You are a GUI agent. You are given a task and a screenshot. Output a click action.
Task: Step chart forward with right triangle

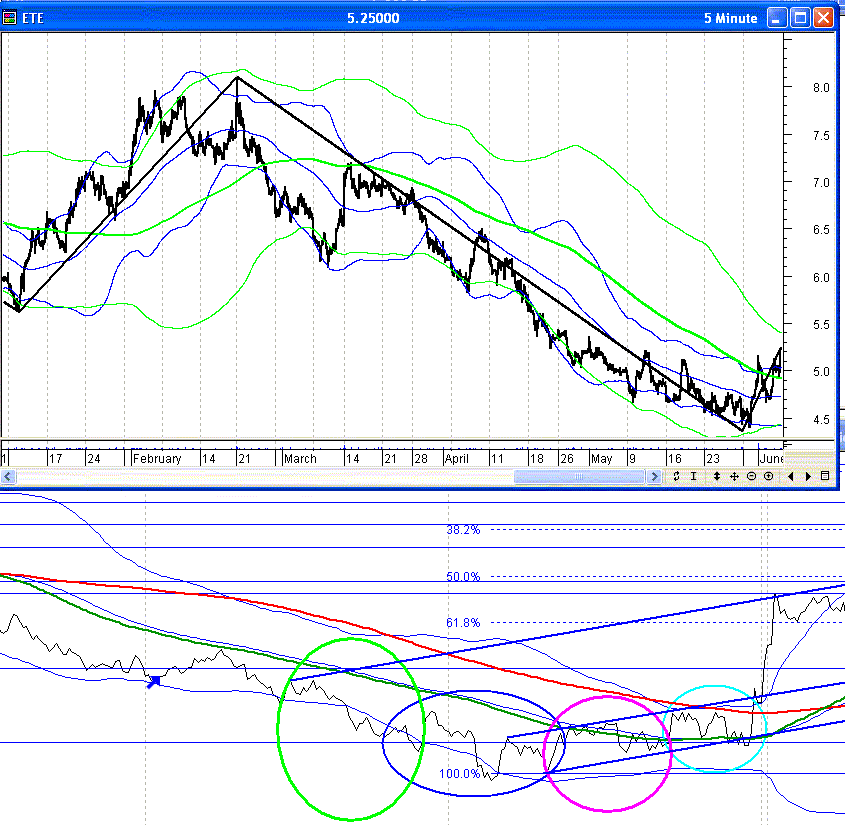click(808, 476)
